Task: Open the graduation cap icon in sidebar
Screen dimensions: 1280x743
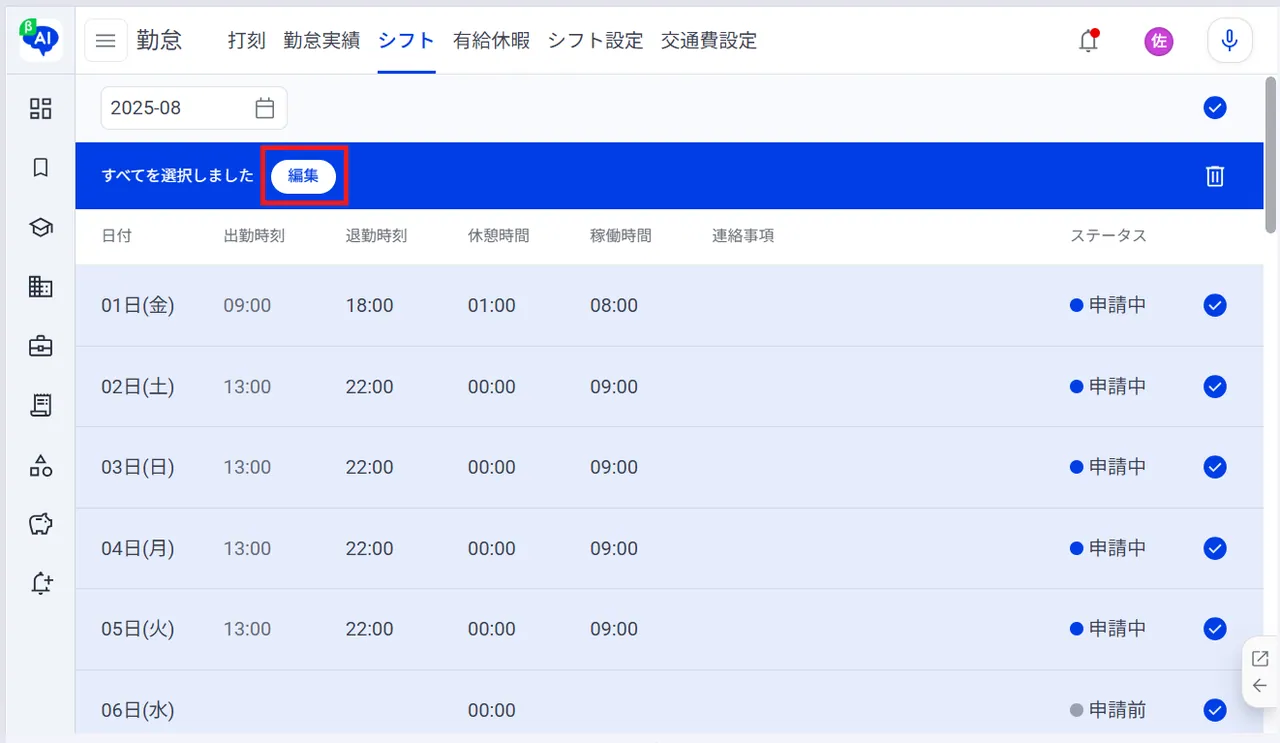Action: coord(40,228)
